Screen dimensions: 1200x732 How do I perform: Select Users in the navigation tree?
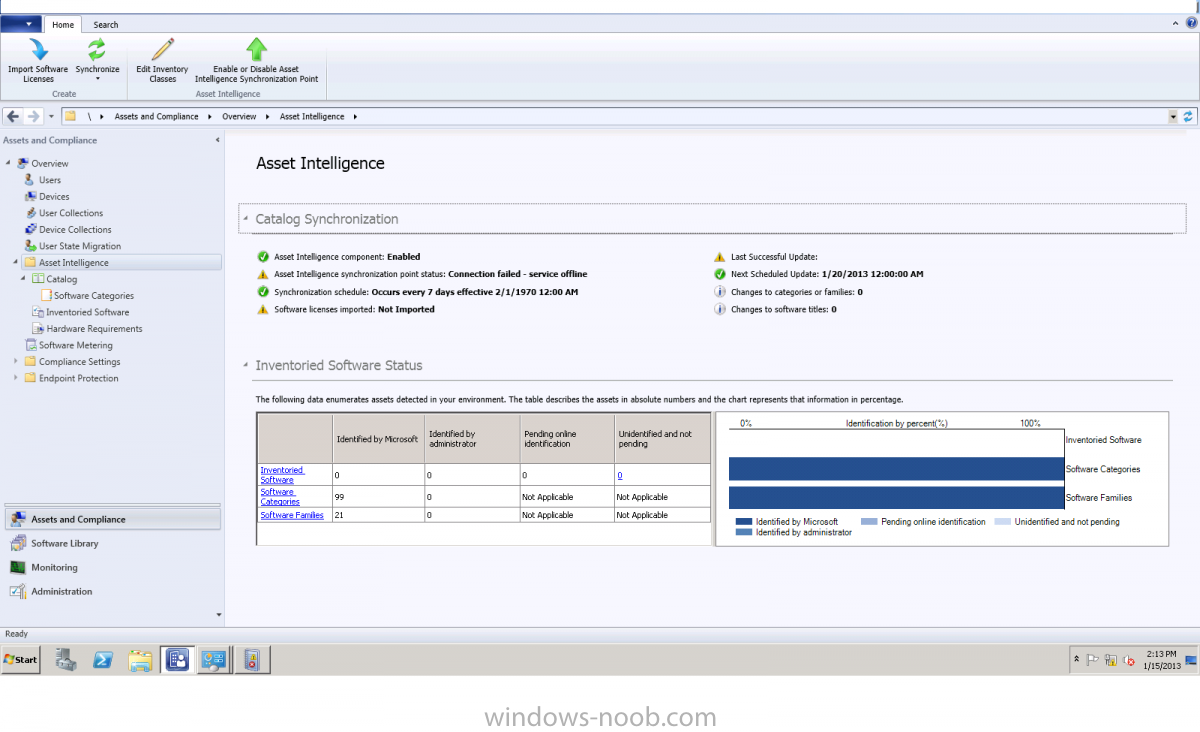pyautogui.click(x=50, y=180)
